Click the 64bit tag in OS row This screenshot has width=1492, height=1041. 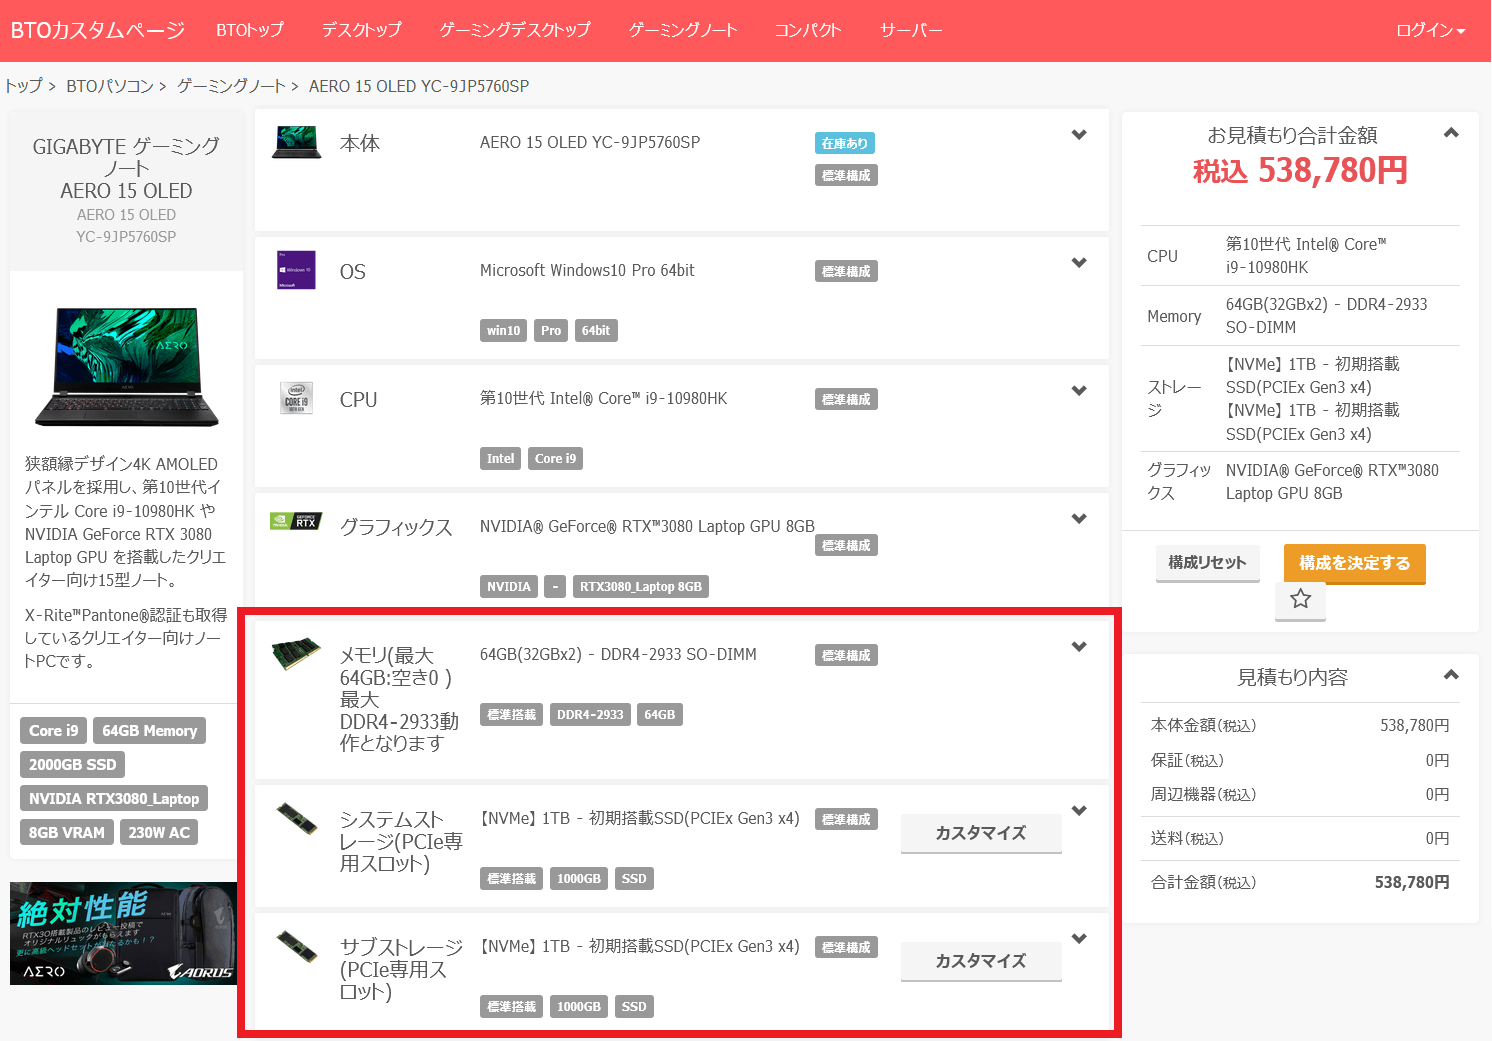click(596, 331)
